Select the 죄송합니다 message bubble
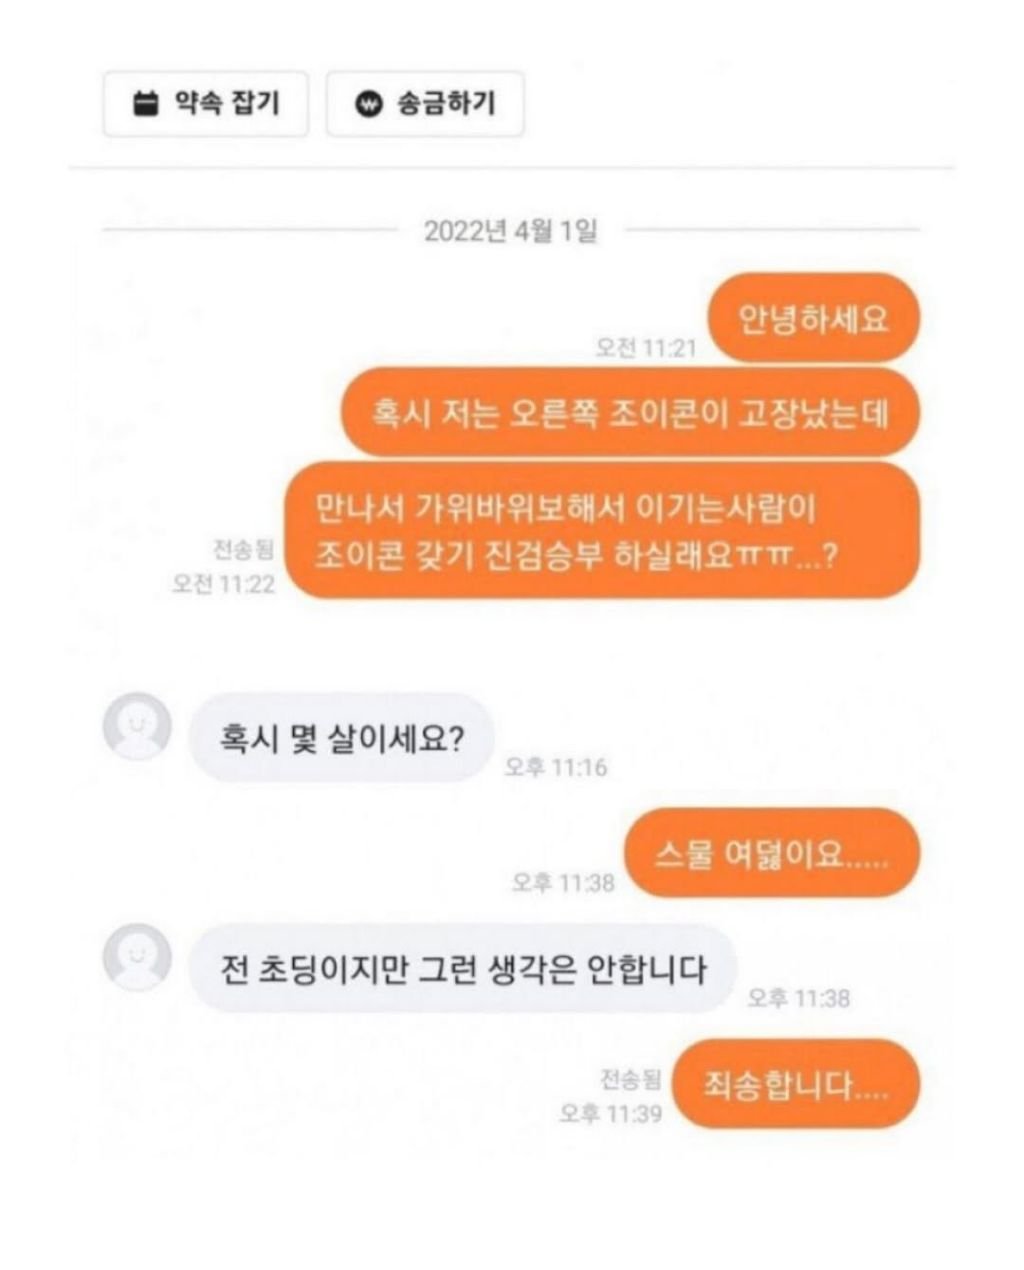This screenshot has height=1270, width=1024. coord(795,1084)
